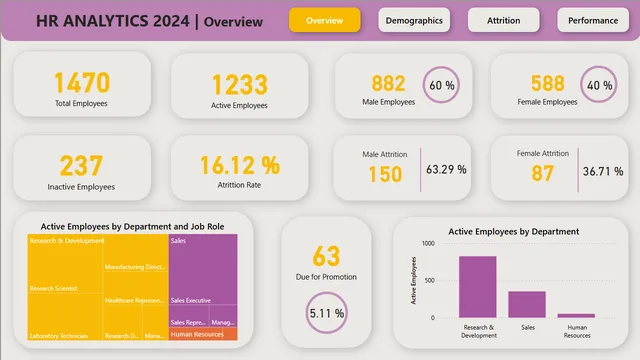Screen dimensions: 640x360
Task: Click the 63 Due for Promotion value
Action: tap(326, 256)
